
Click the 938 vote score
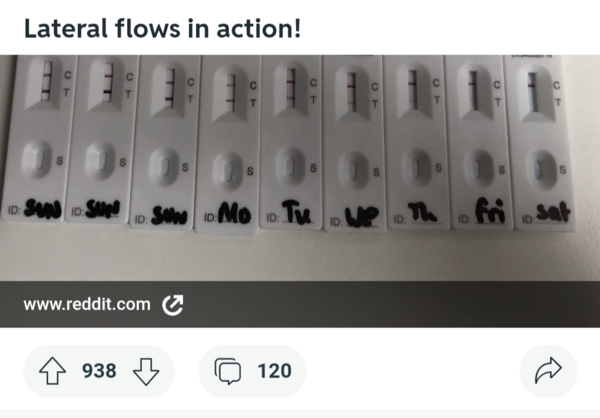pyautogui.click(x=99, y=372)
